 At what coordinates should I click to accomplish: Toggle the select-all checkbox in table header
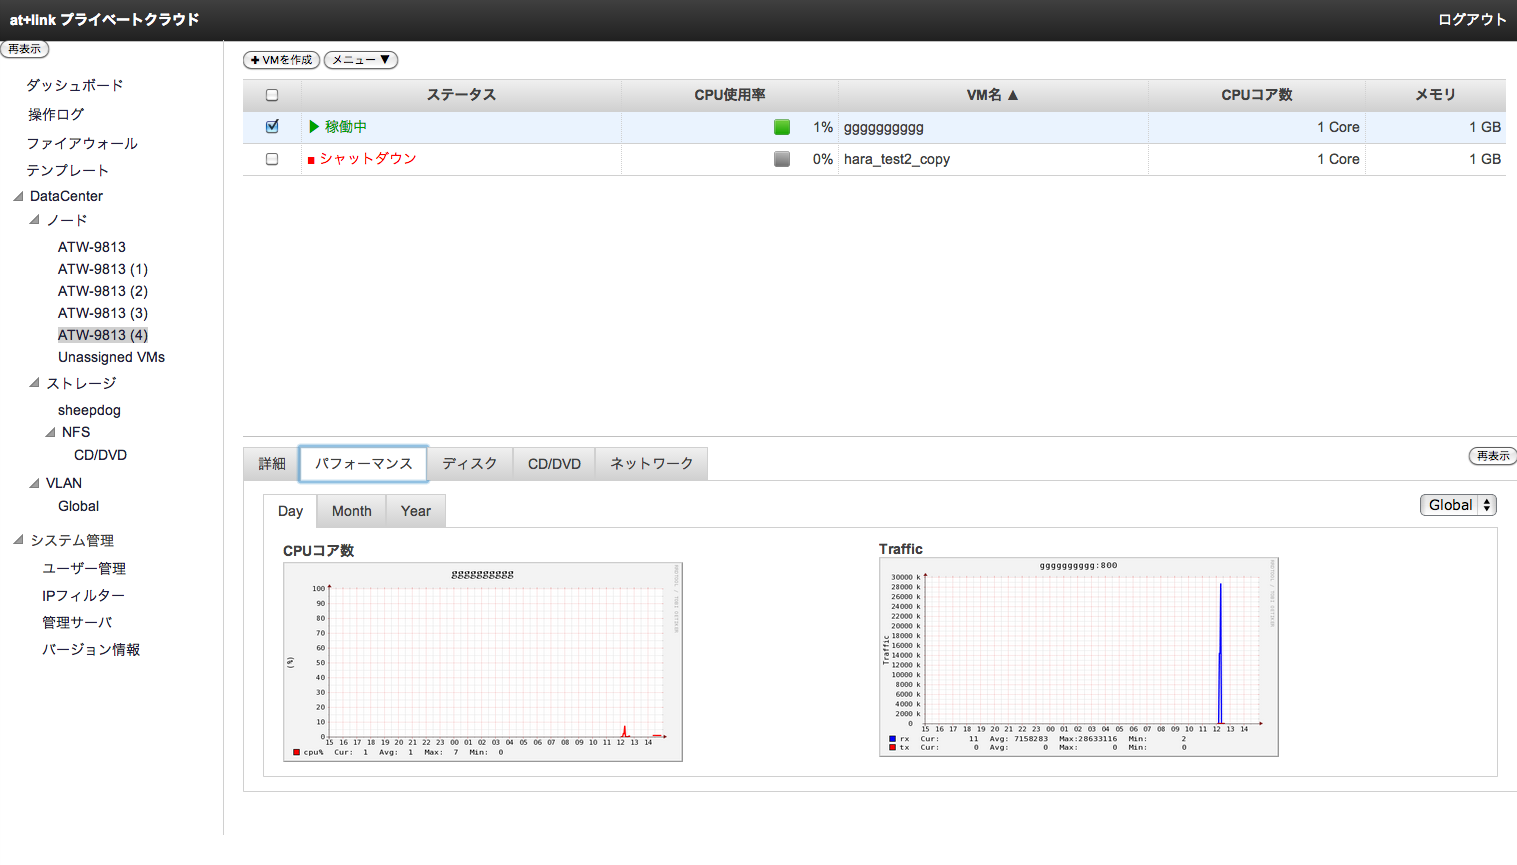point(272,95)
